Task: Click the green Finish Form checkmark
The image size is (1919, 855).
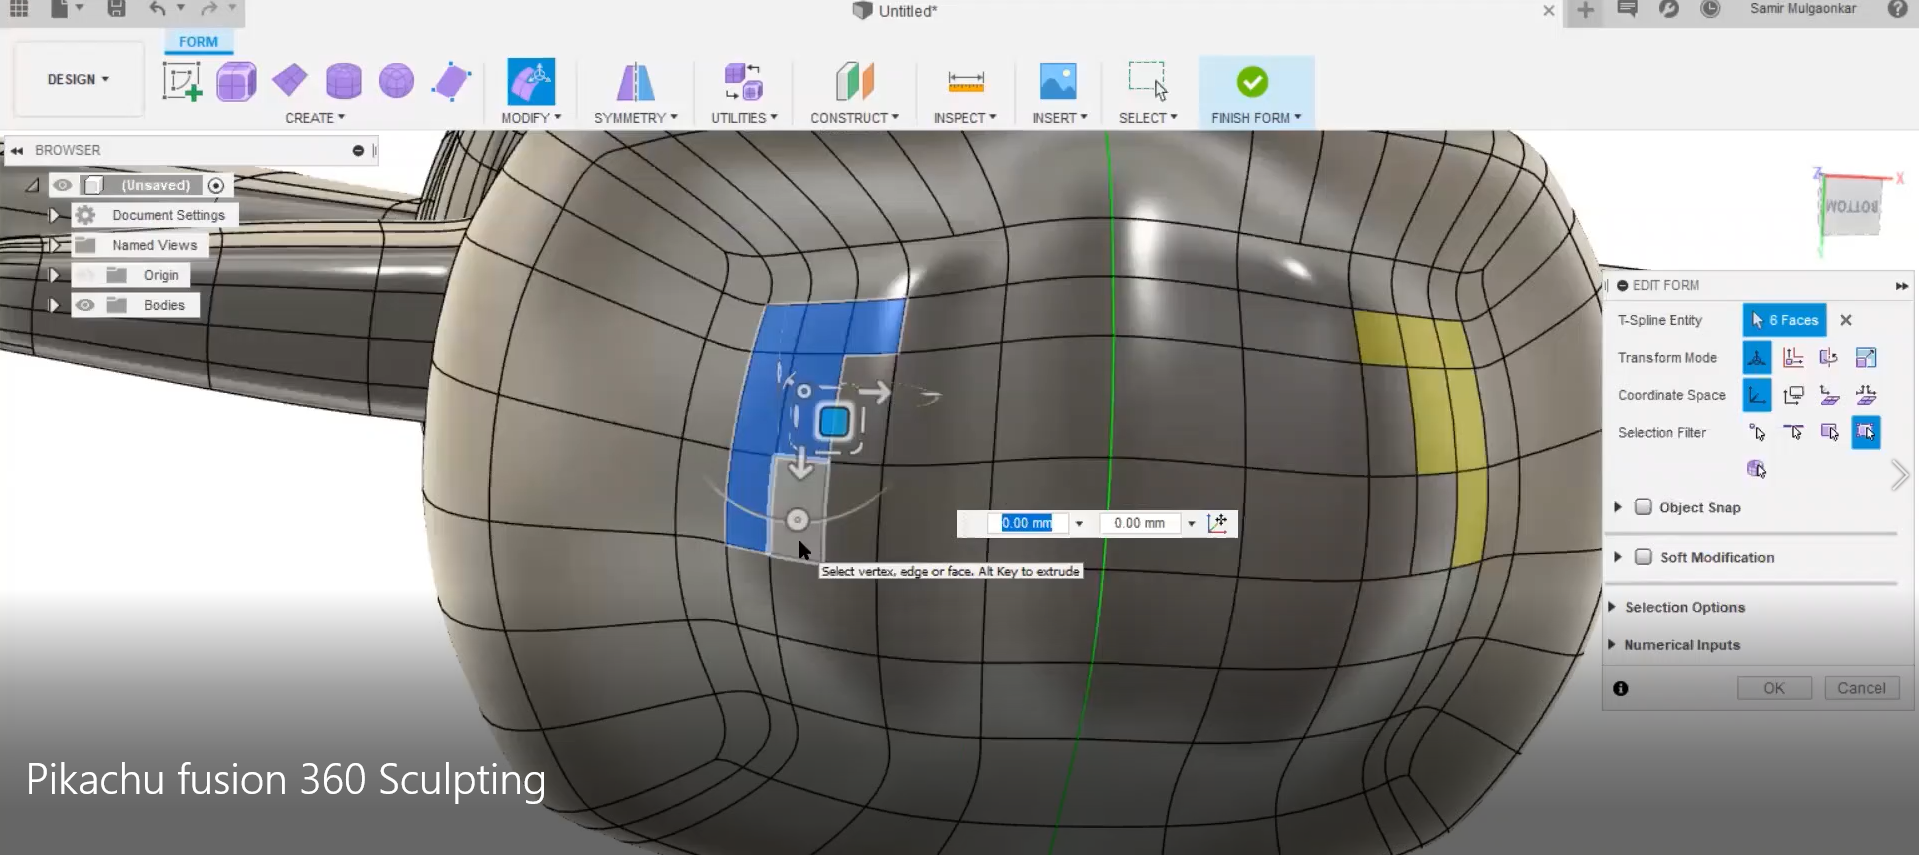Action: pyautogui.click(x=1252, y=81)
